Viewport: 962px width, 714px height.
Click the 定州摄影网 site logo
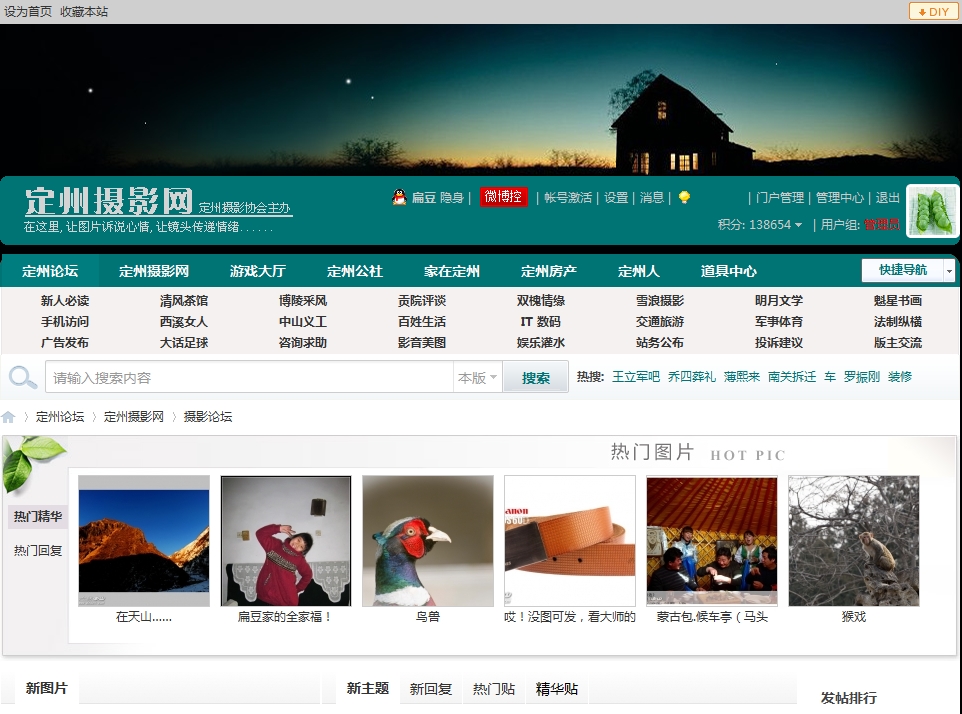[109, 201]
